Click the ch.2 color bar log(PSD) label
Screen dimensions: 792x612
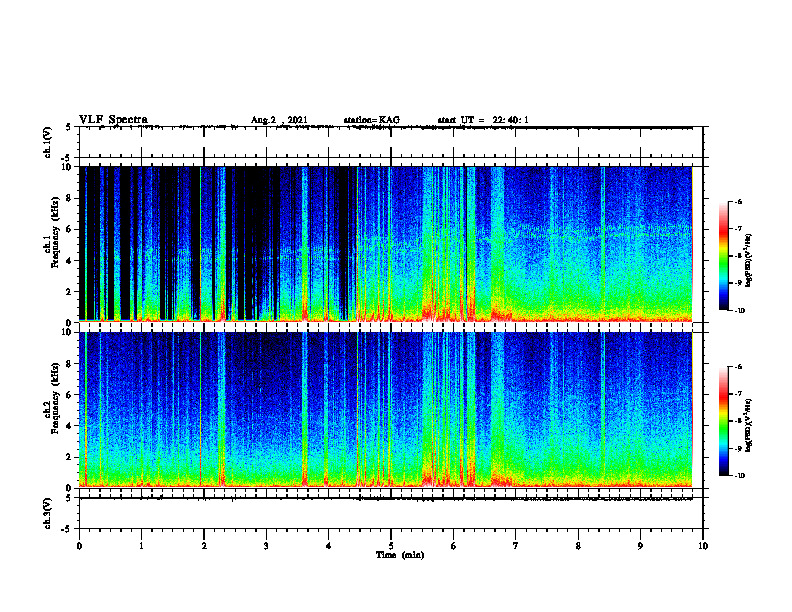tap(749, 425)
